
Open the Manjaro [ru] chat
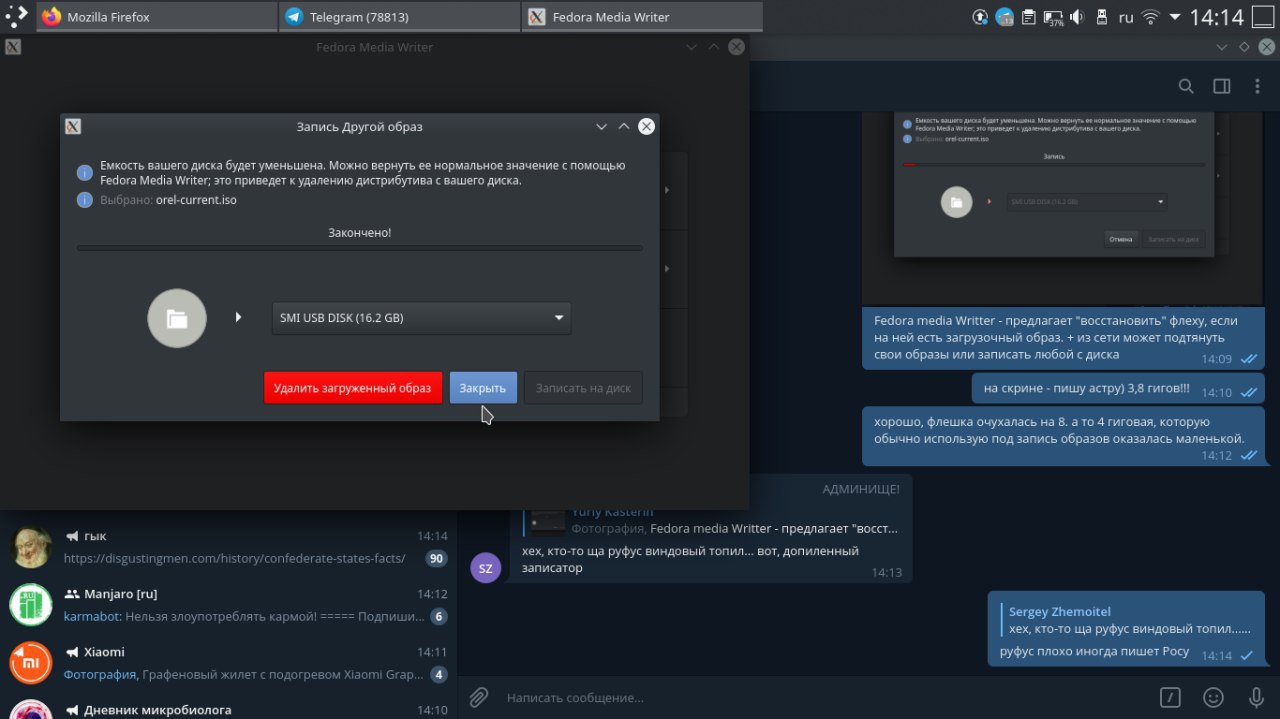tap(229, 605)
